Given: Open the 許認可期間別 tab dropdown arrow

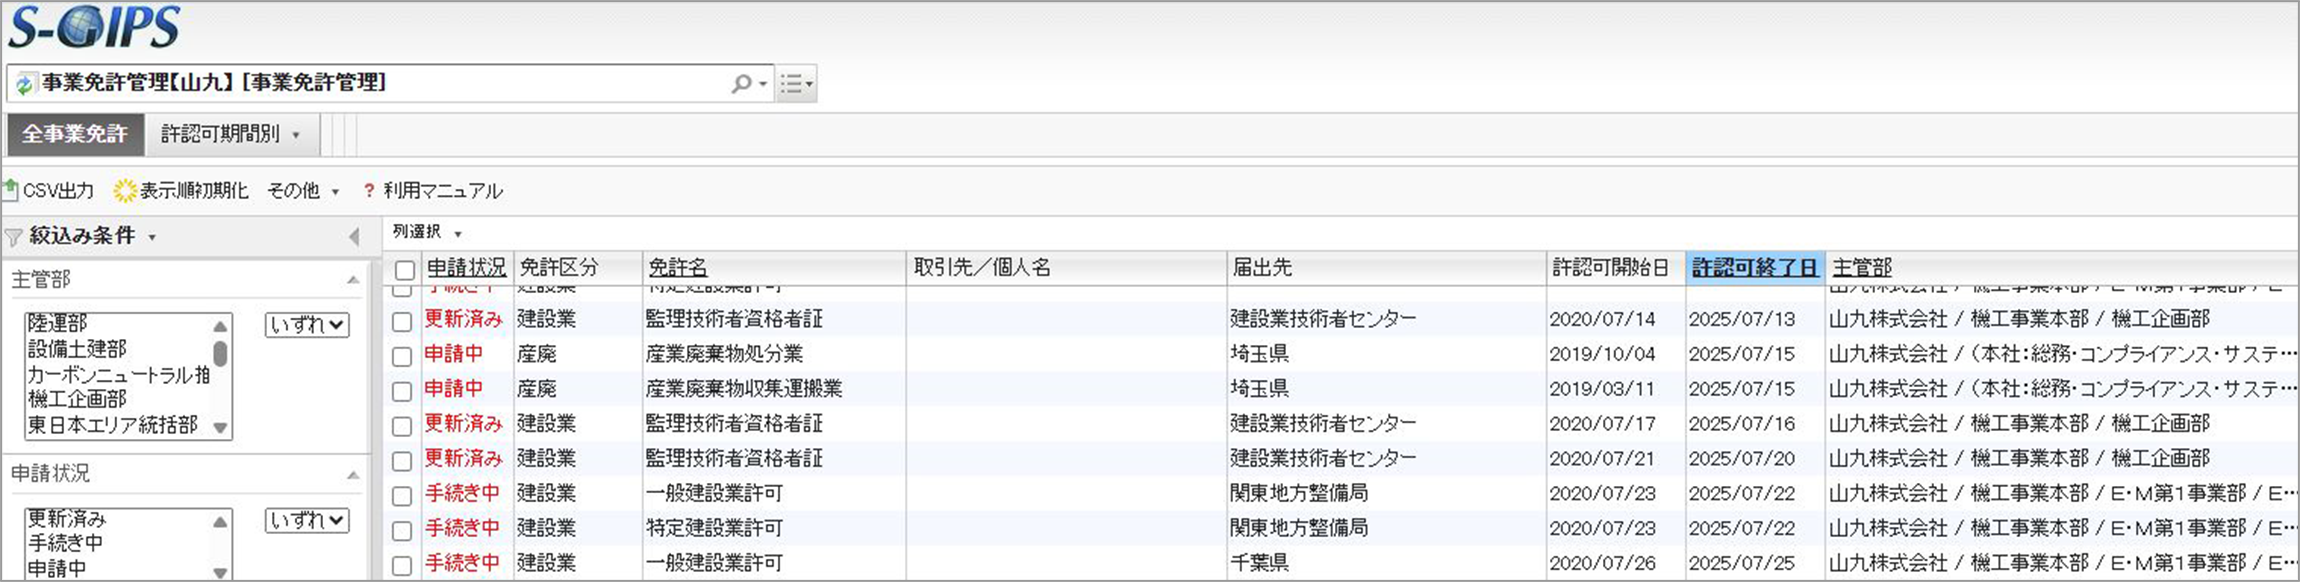Looking at the screenshot, I should (x=296, y=135).
